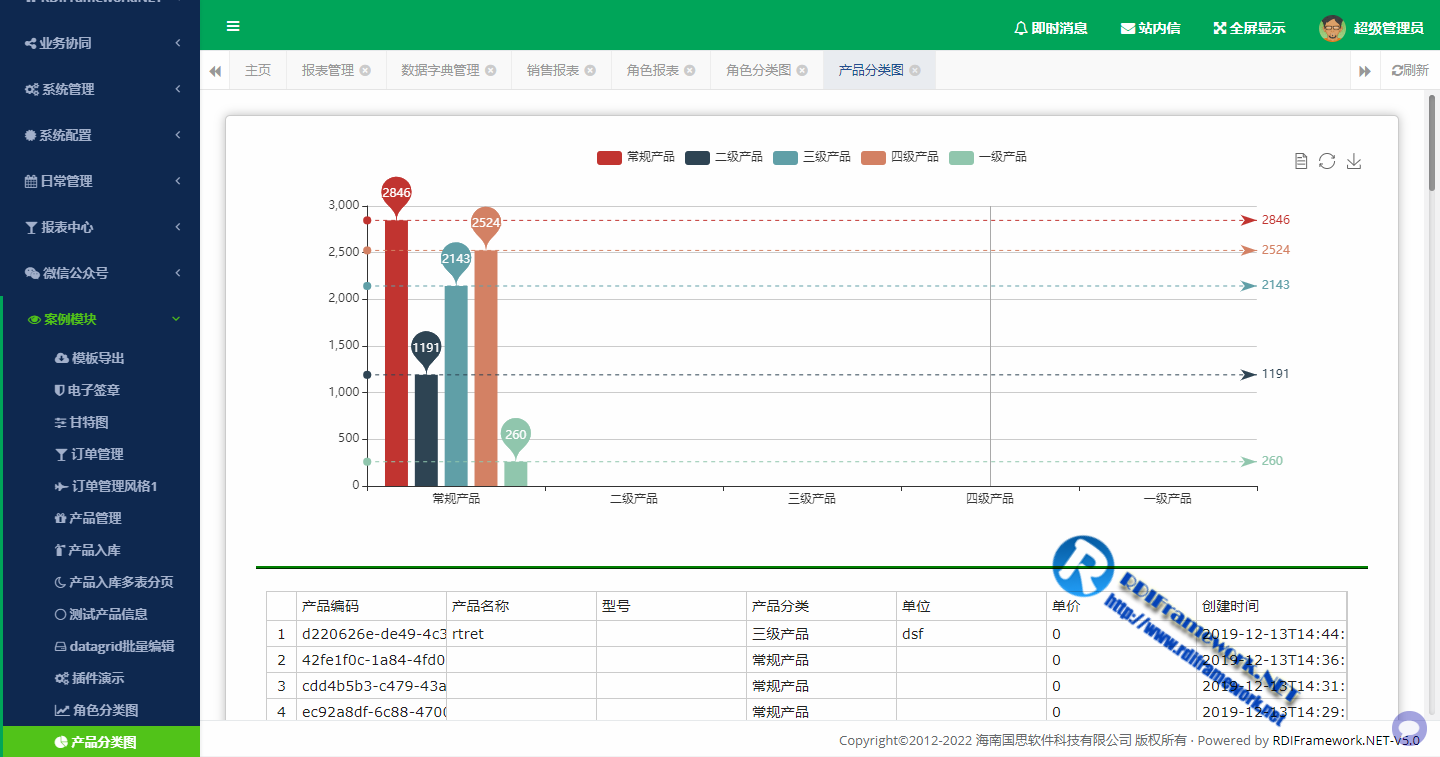Expand the 系统管理 menu
1440x757 pixels.
click(x=100, y=89)
